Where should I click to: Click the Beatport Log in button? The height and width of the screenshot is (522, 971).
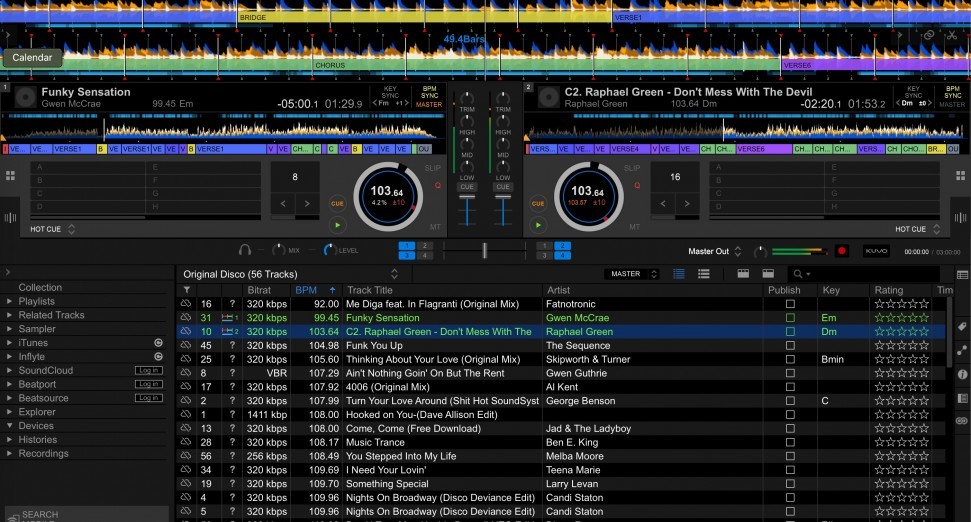[x=149, y=384]
